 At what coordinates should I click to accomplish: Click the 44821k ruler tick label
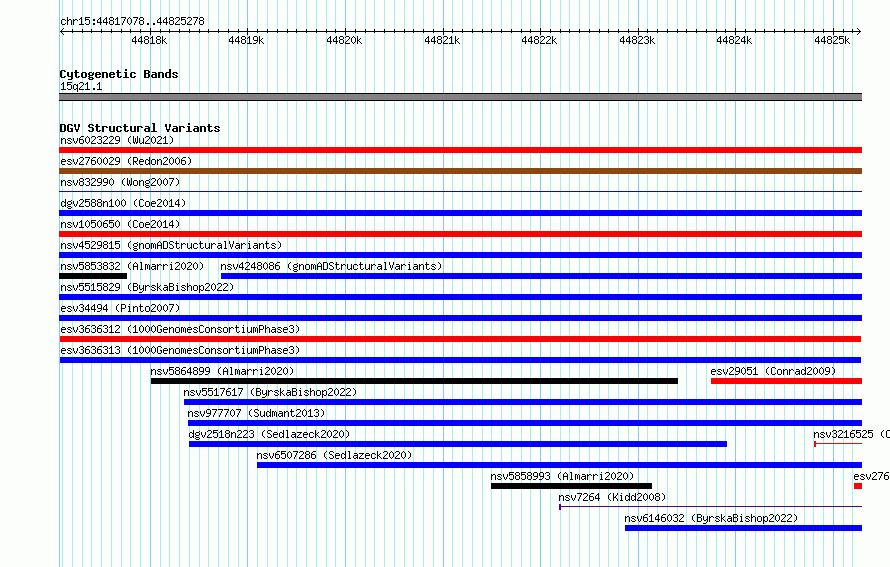[442, 40]
